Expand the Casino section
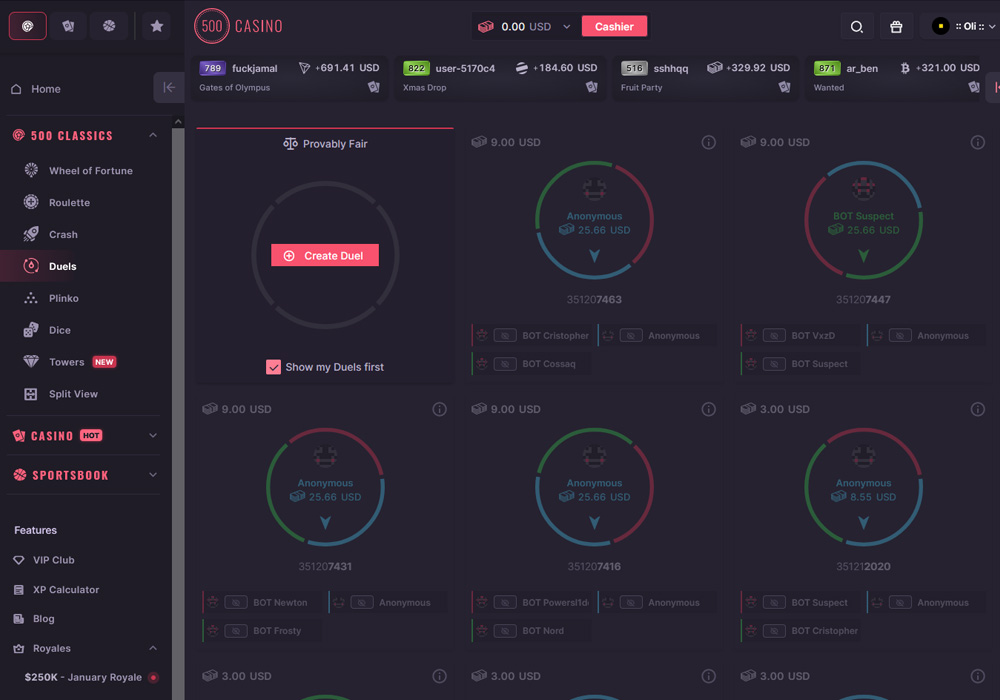 [153, 435]
